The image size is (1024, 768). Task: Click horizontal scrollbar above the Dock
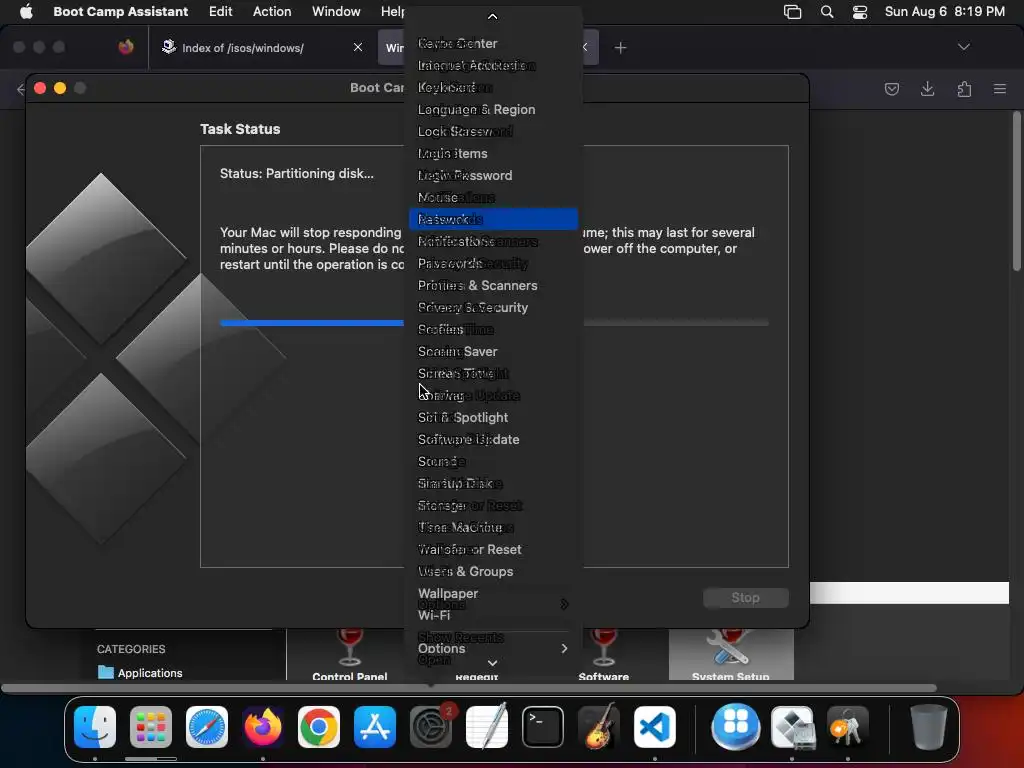[x=469, y=688]
